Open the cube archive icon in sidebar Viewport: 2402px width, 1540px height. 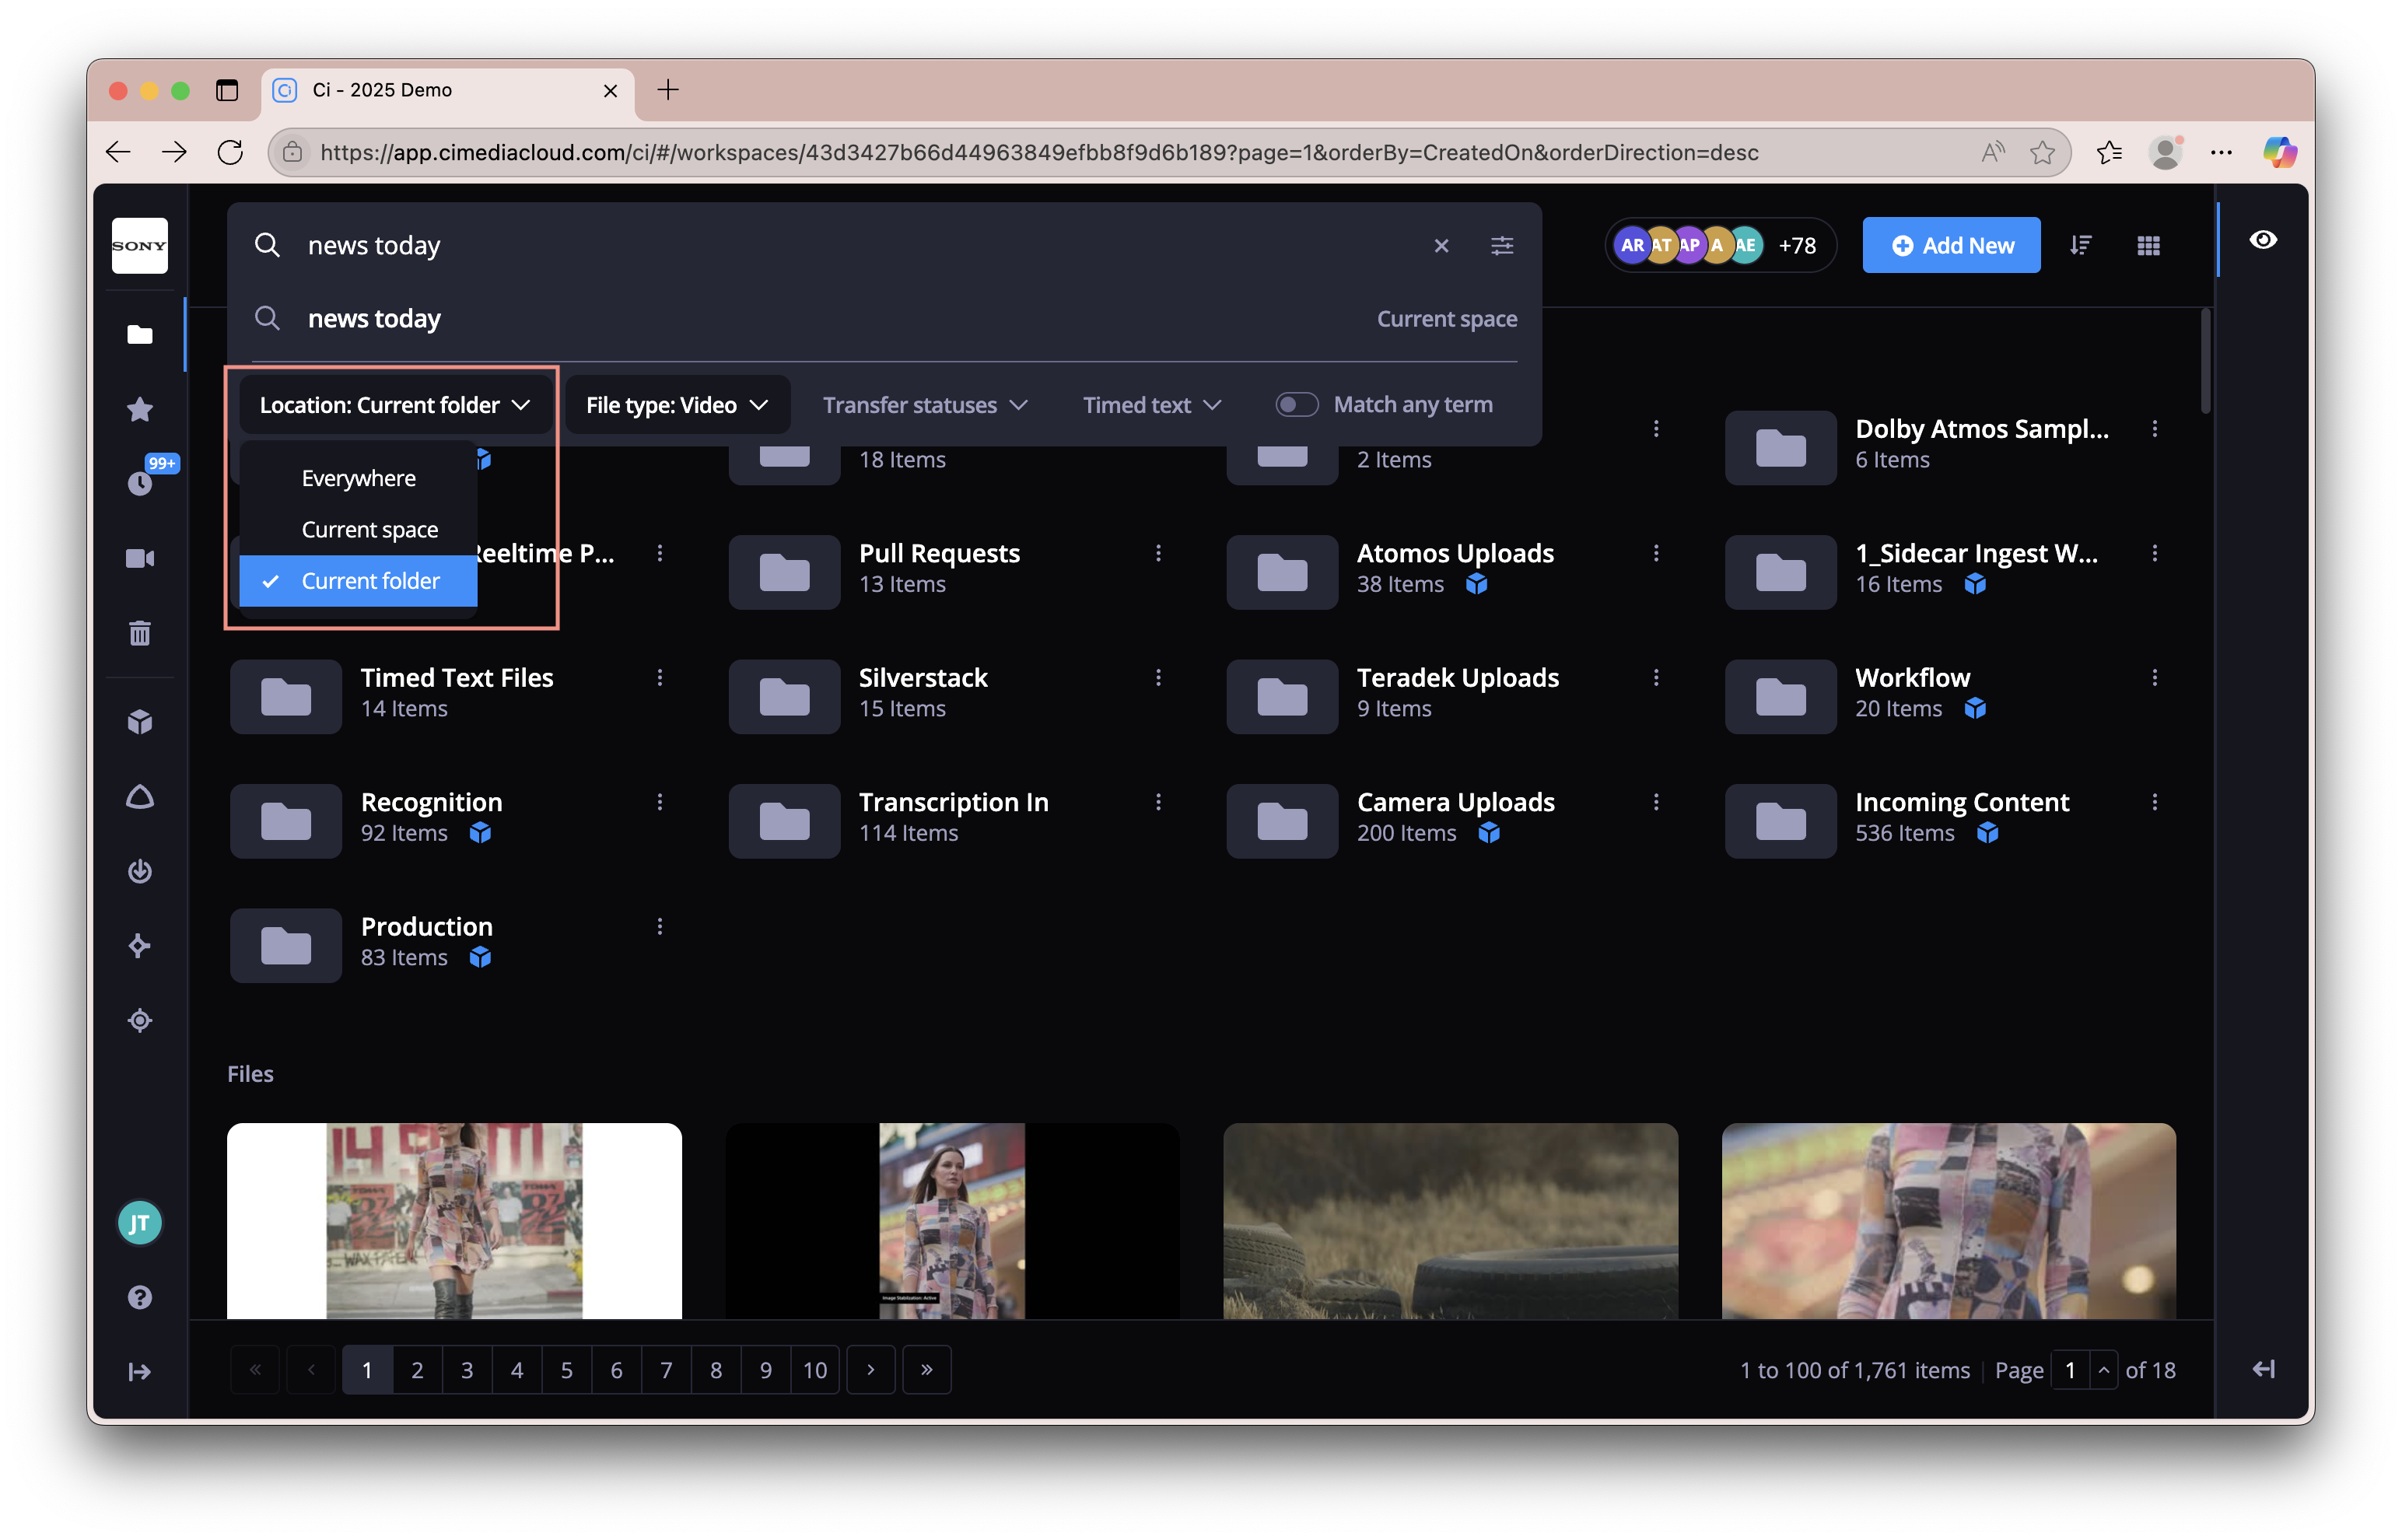click(140, 722)
